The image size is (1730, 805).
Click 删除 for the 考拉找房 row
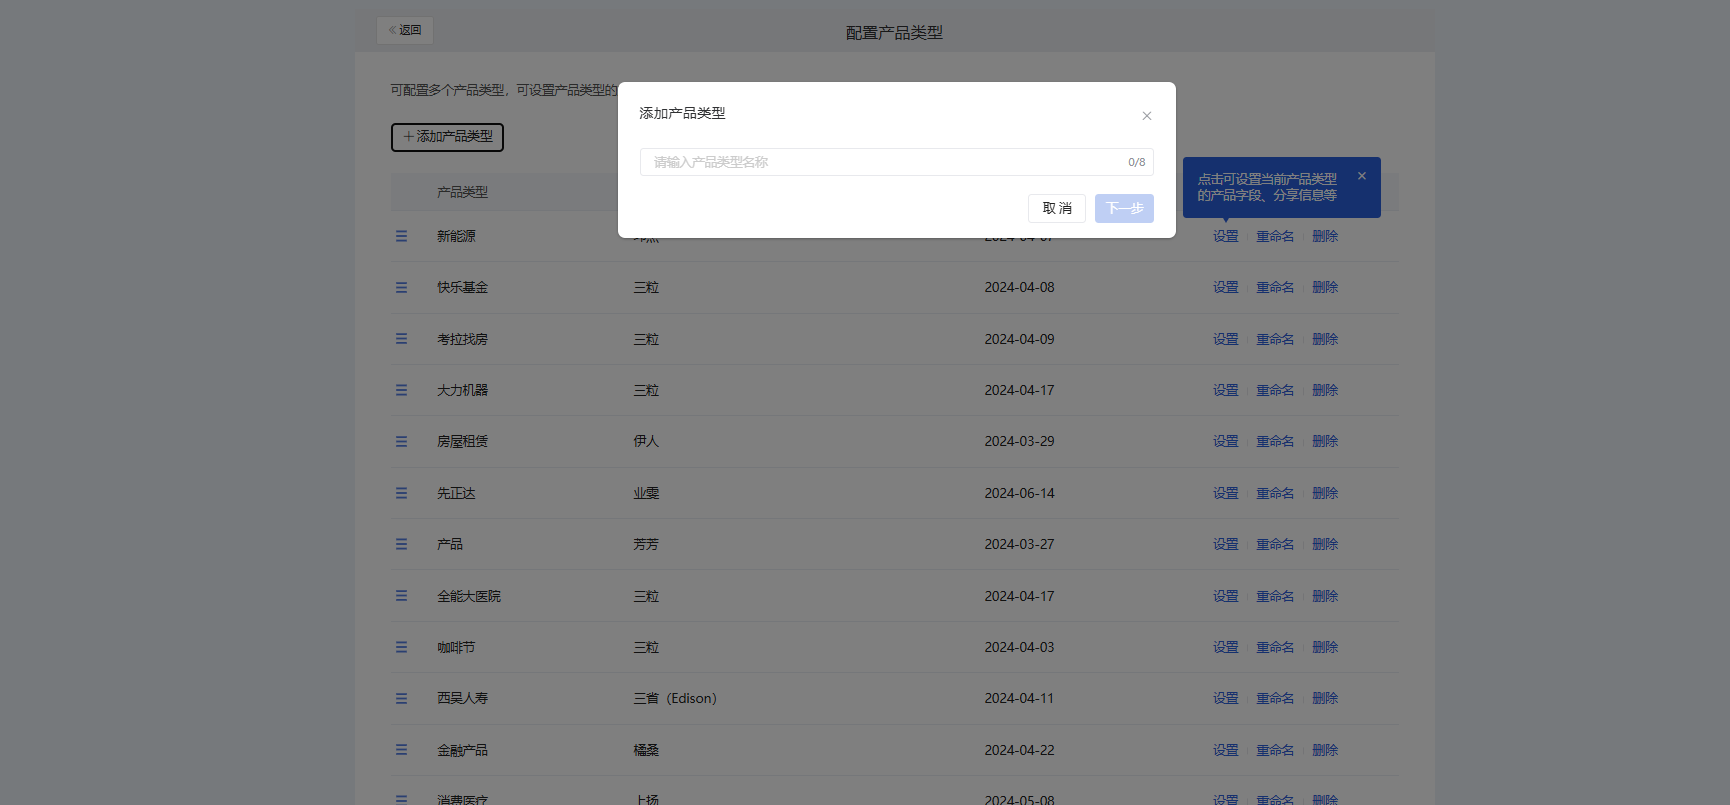coord(1325,339)
